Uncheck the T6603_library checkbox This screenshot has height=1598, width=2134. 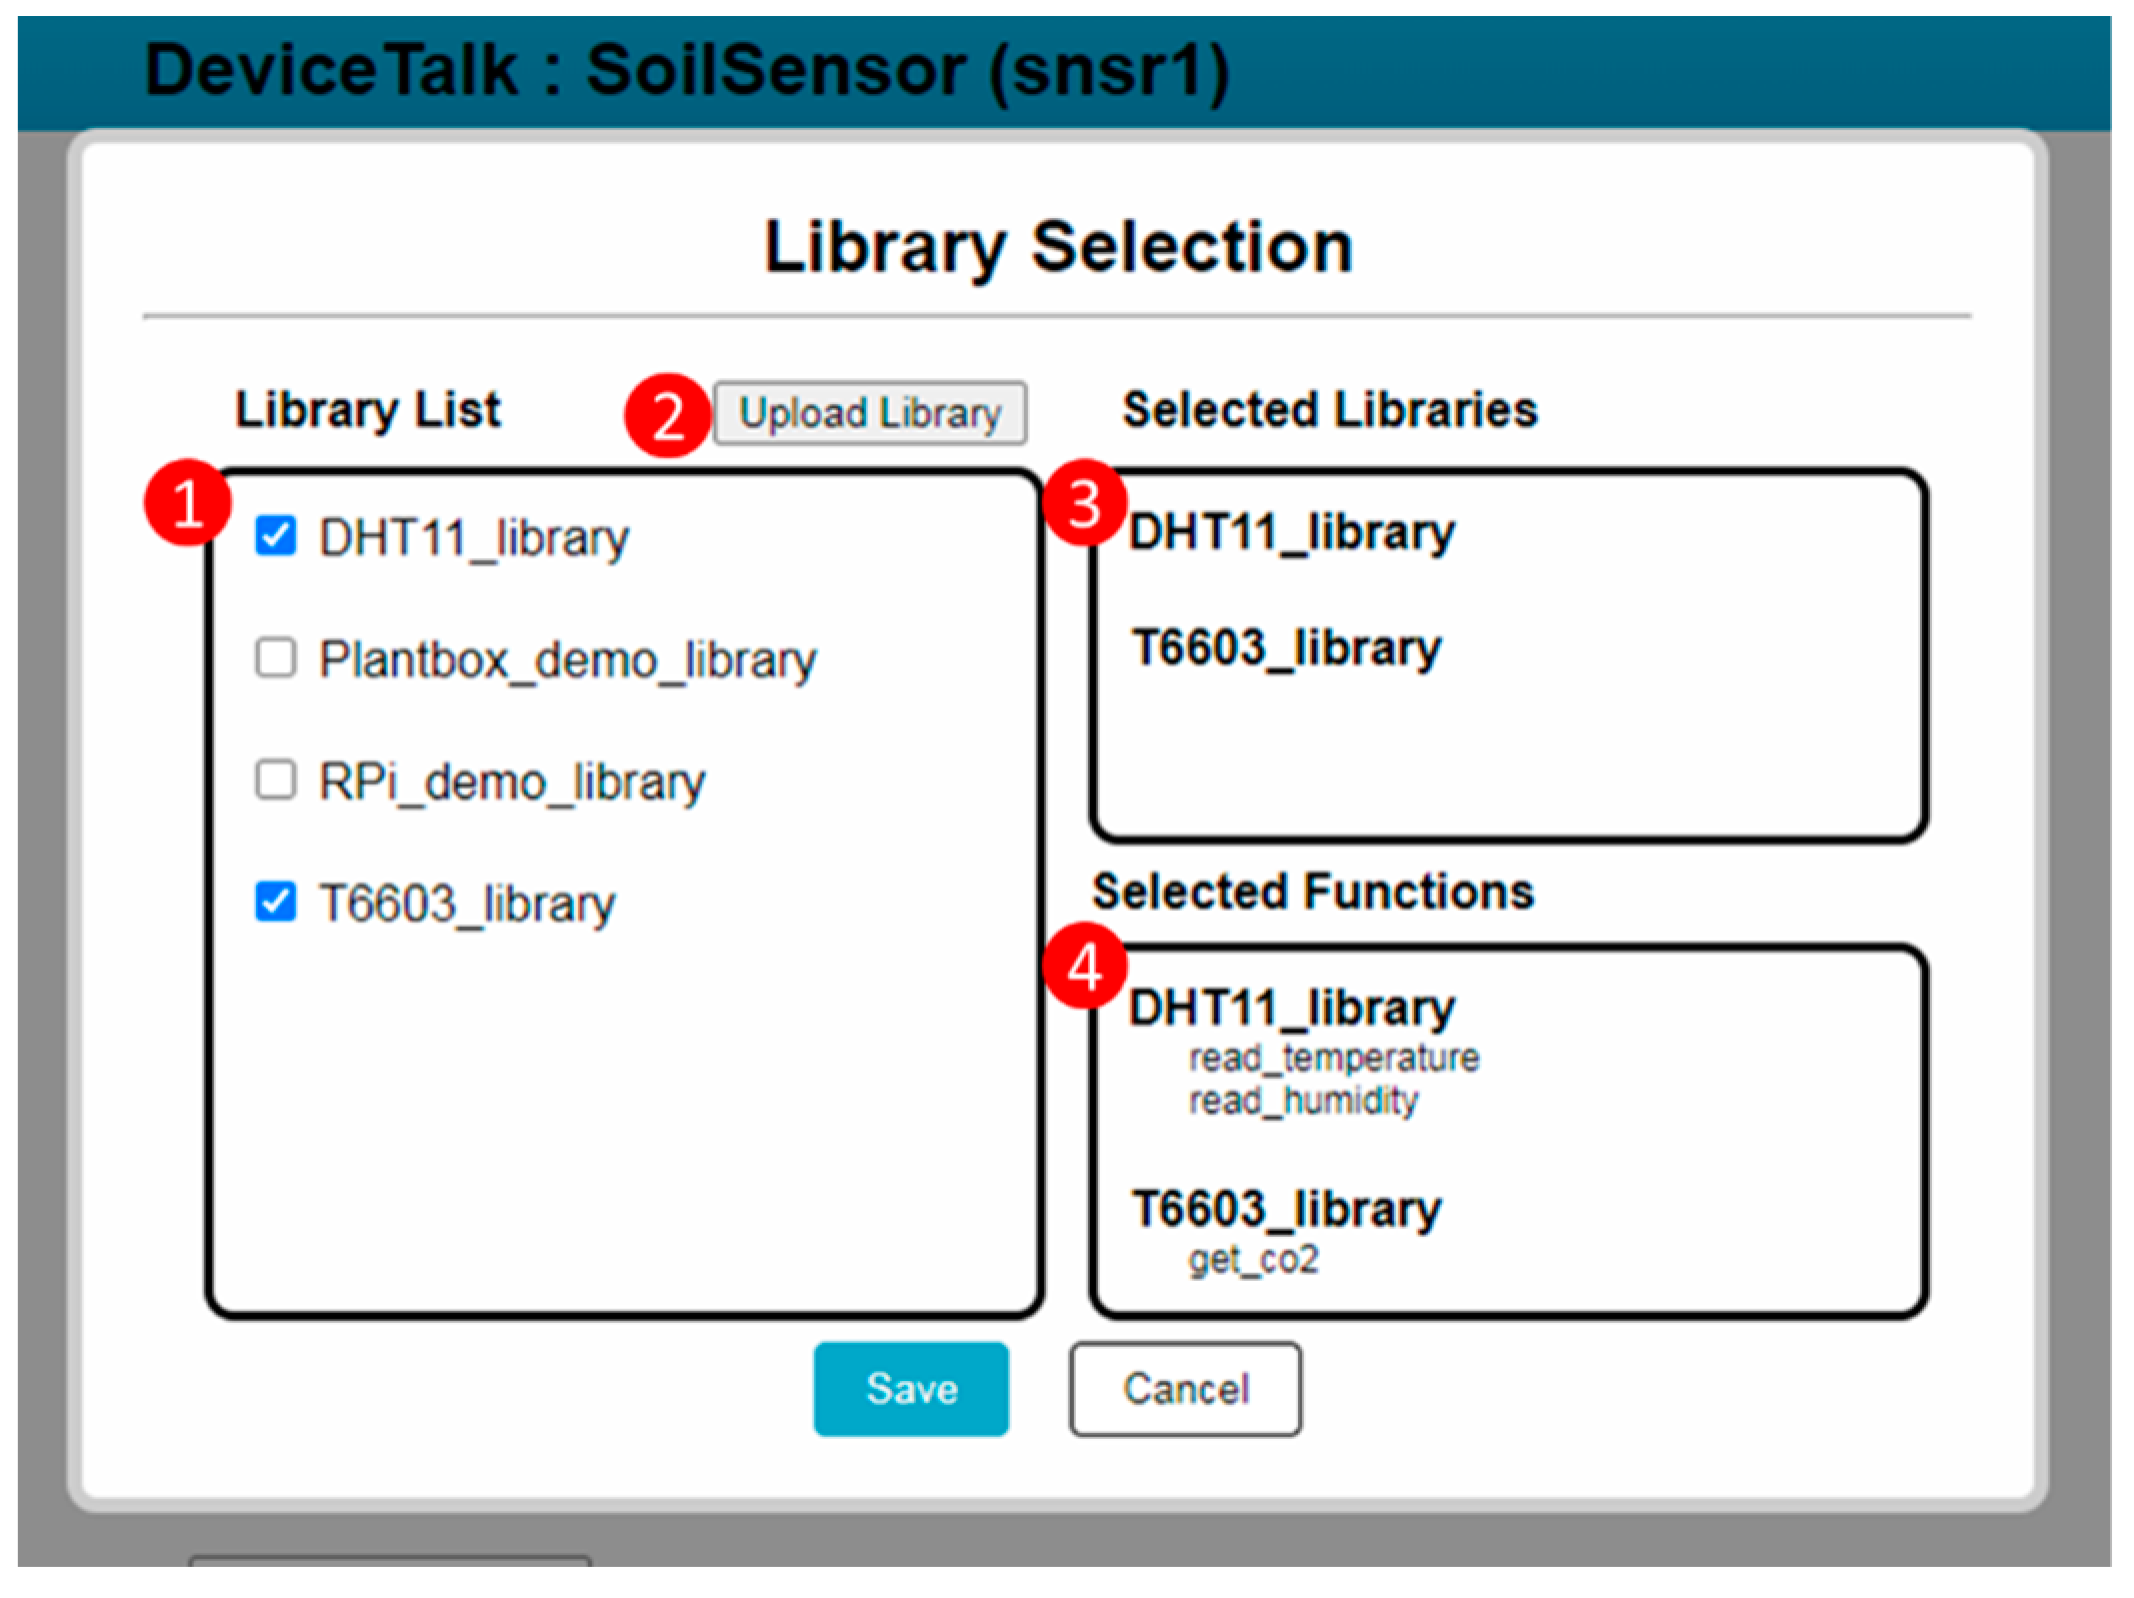(275, 902)
